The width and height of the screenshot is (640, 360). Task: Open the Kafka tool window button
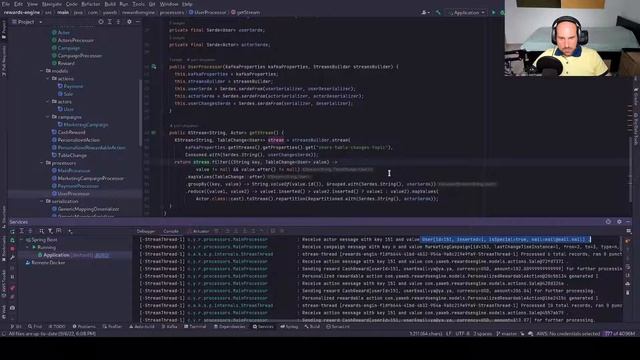coord(169,327)
